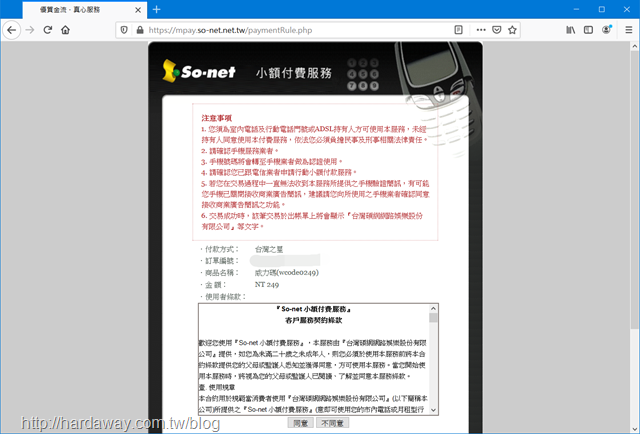Select the 優質金流 · 真心服務 tab
Viewport: 640px width, 434px height.
[84, 10]
